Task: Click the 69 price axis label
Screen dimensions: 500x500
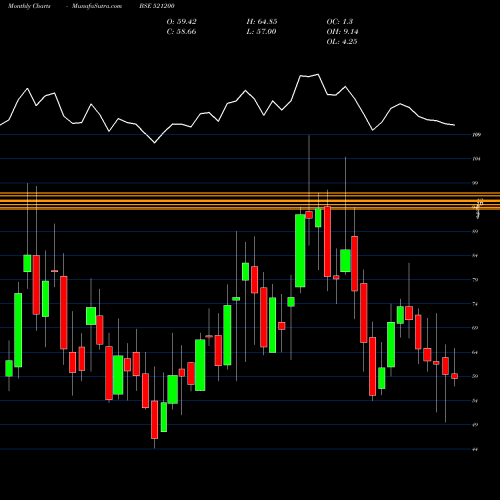Action: click(x=475, y=328)
